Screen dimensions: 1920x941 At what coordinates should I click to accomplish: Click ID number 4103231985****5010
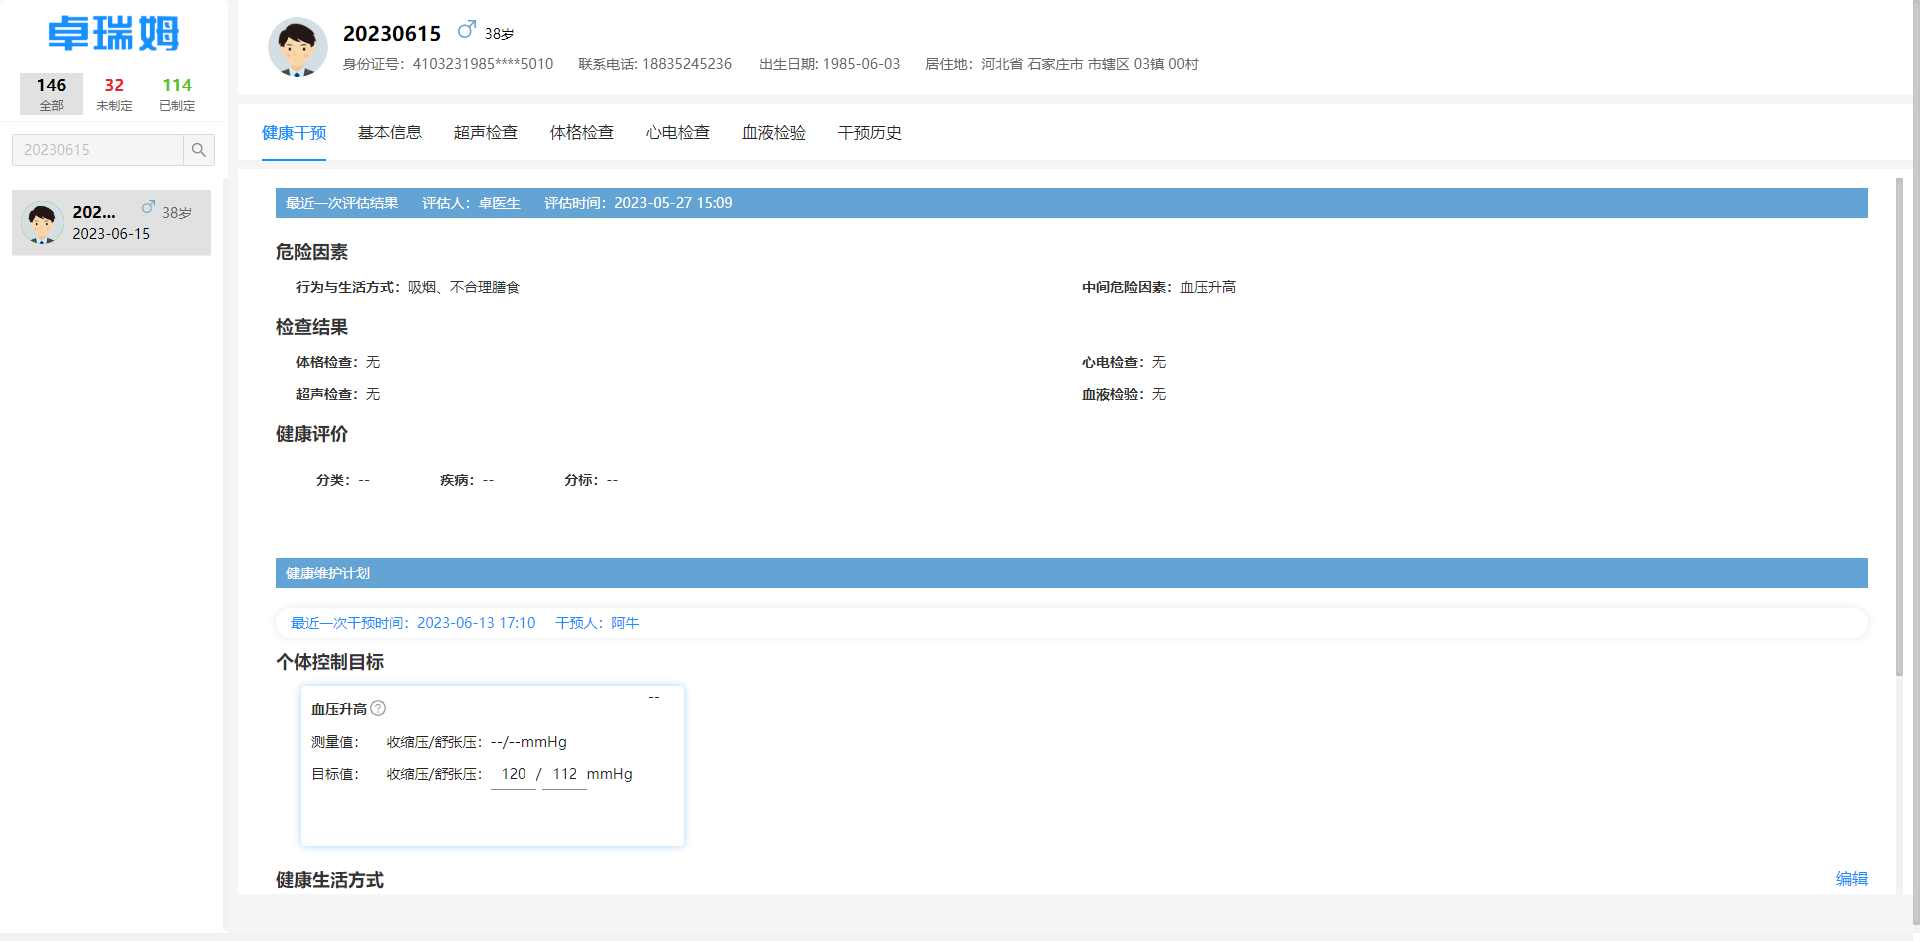pos(483,64)
